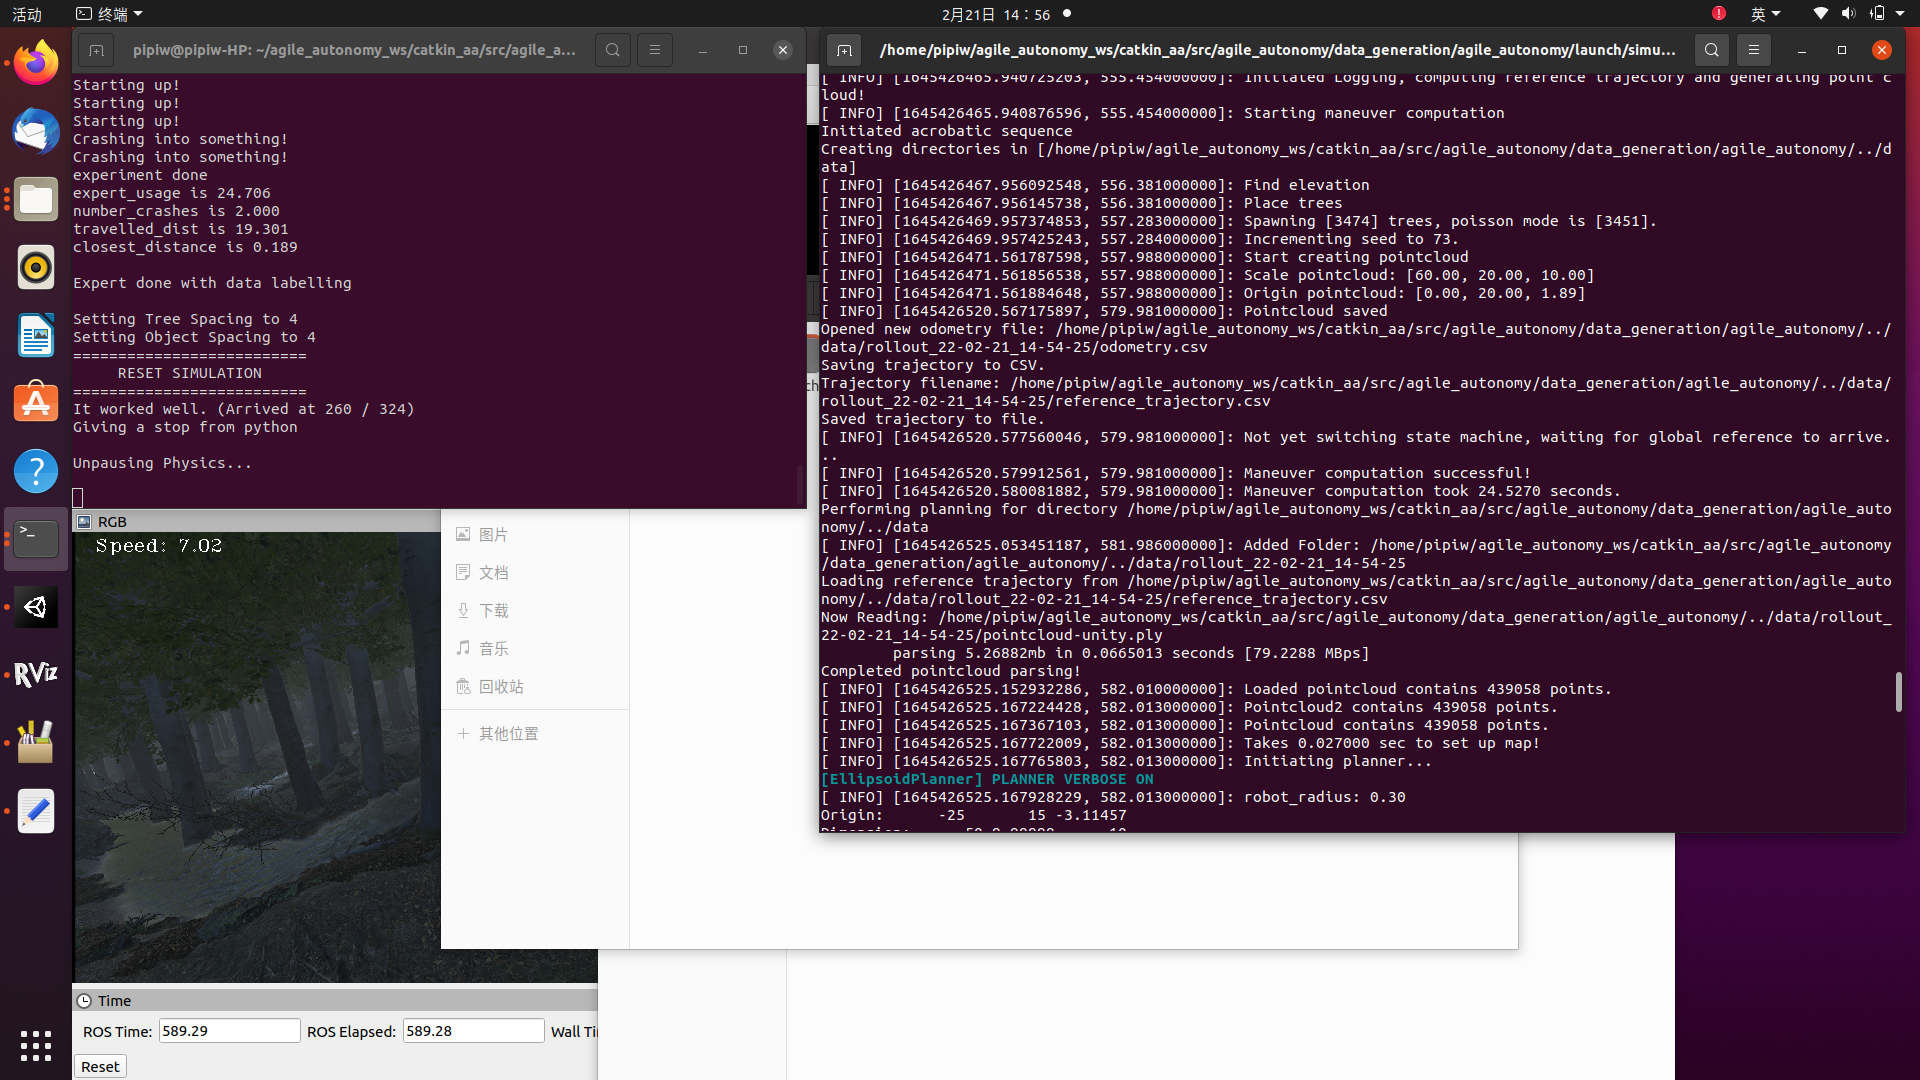Image resolution: width=1920 pixels, height=1080 pixels.
Task: Click new tab icon in right terminal
Action: [844, 50]
